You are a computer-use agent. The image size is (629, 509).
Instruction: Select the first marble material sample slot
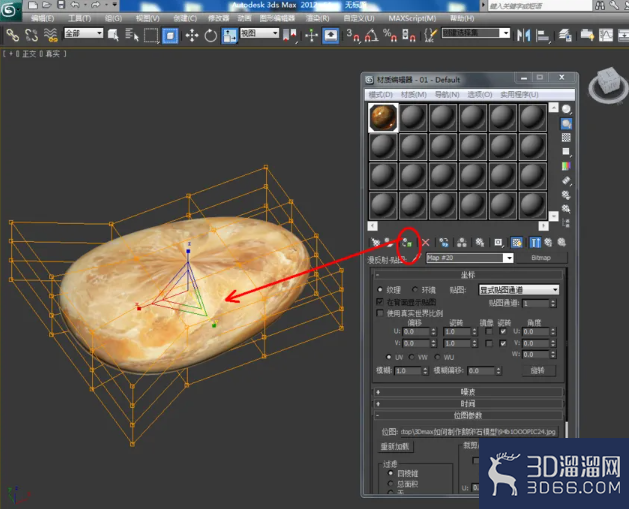tap(383, 117)
